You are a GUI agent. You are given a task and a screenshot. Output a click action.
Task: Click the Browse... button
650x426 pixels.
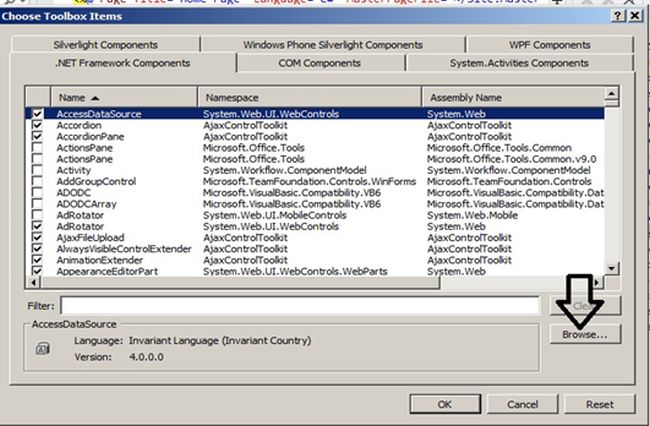coord(585,334)
